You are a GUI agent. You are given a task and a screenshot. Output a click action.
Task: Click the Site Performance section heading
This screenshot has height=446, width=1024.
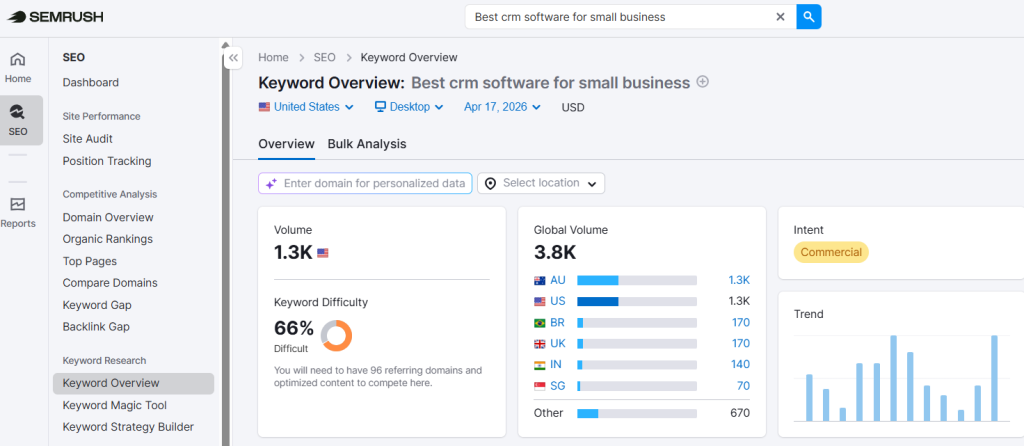101,116
